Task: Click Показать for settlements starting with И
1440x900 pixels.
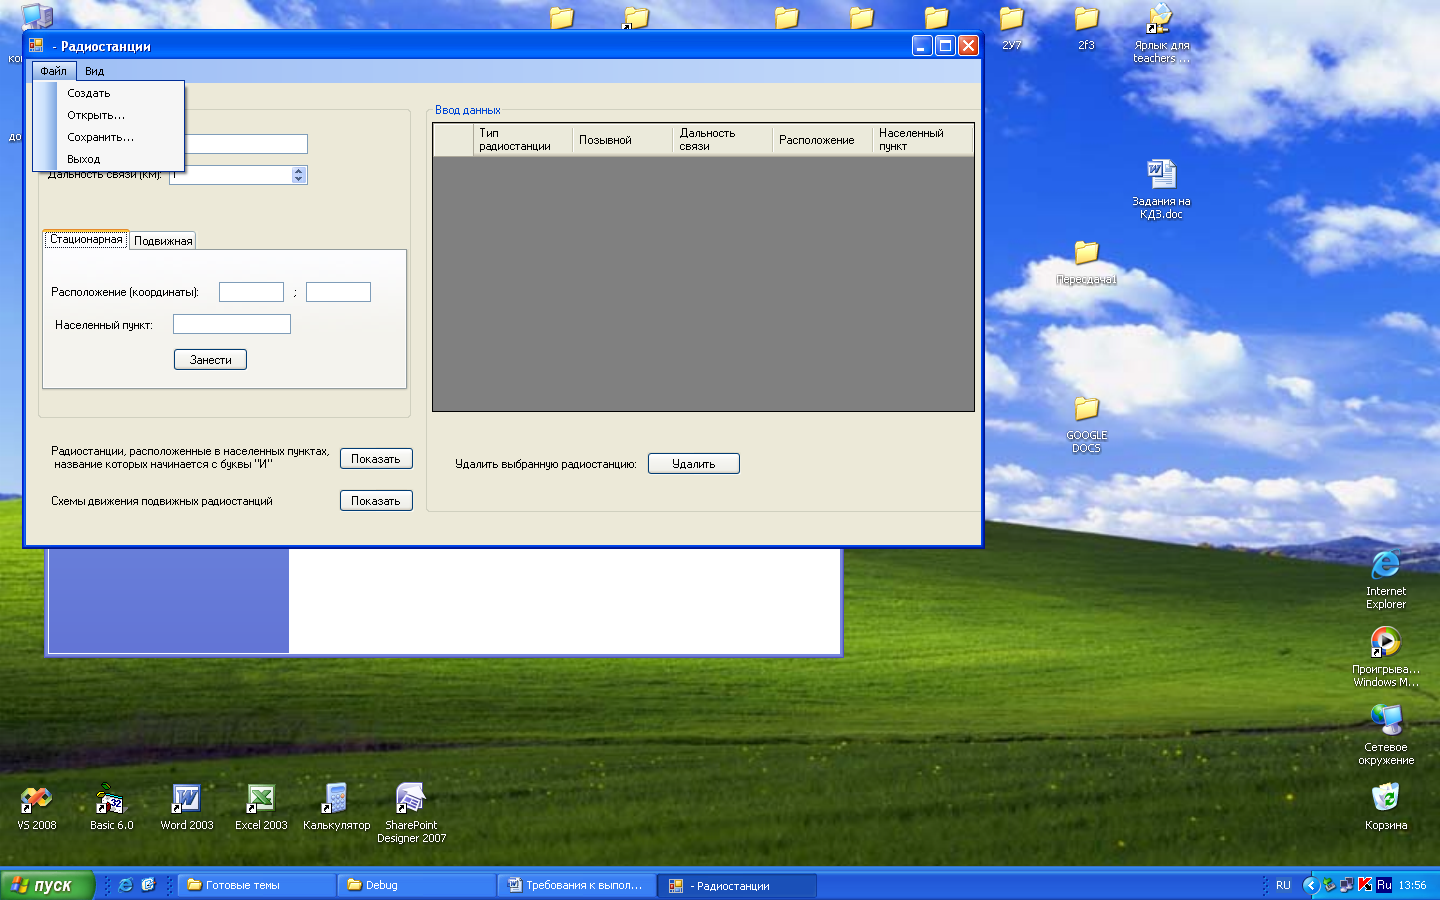Action: 376,459
